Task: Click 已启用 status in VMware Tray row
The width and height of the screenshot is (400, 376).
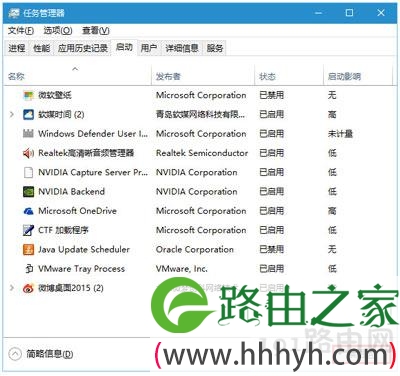Action: 271,269
